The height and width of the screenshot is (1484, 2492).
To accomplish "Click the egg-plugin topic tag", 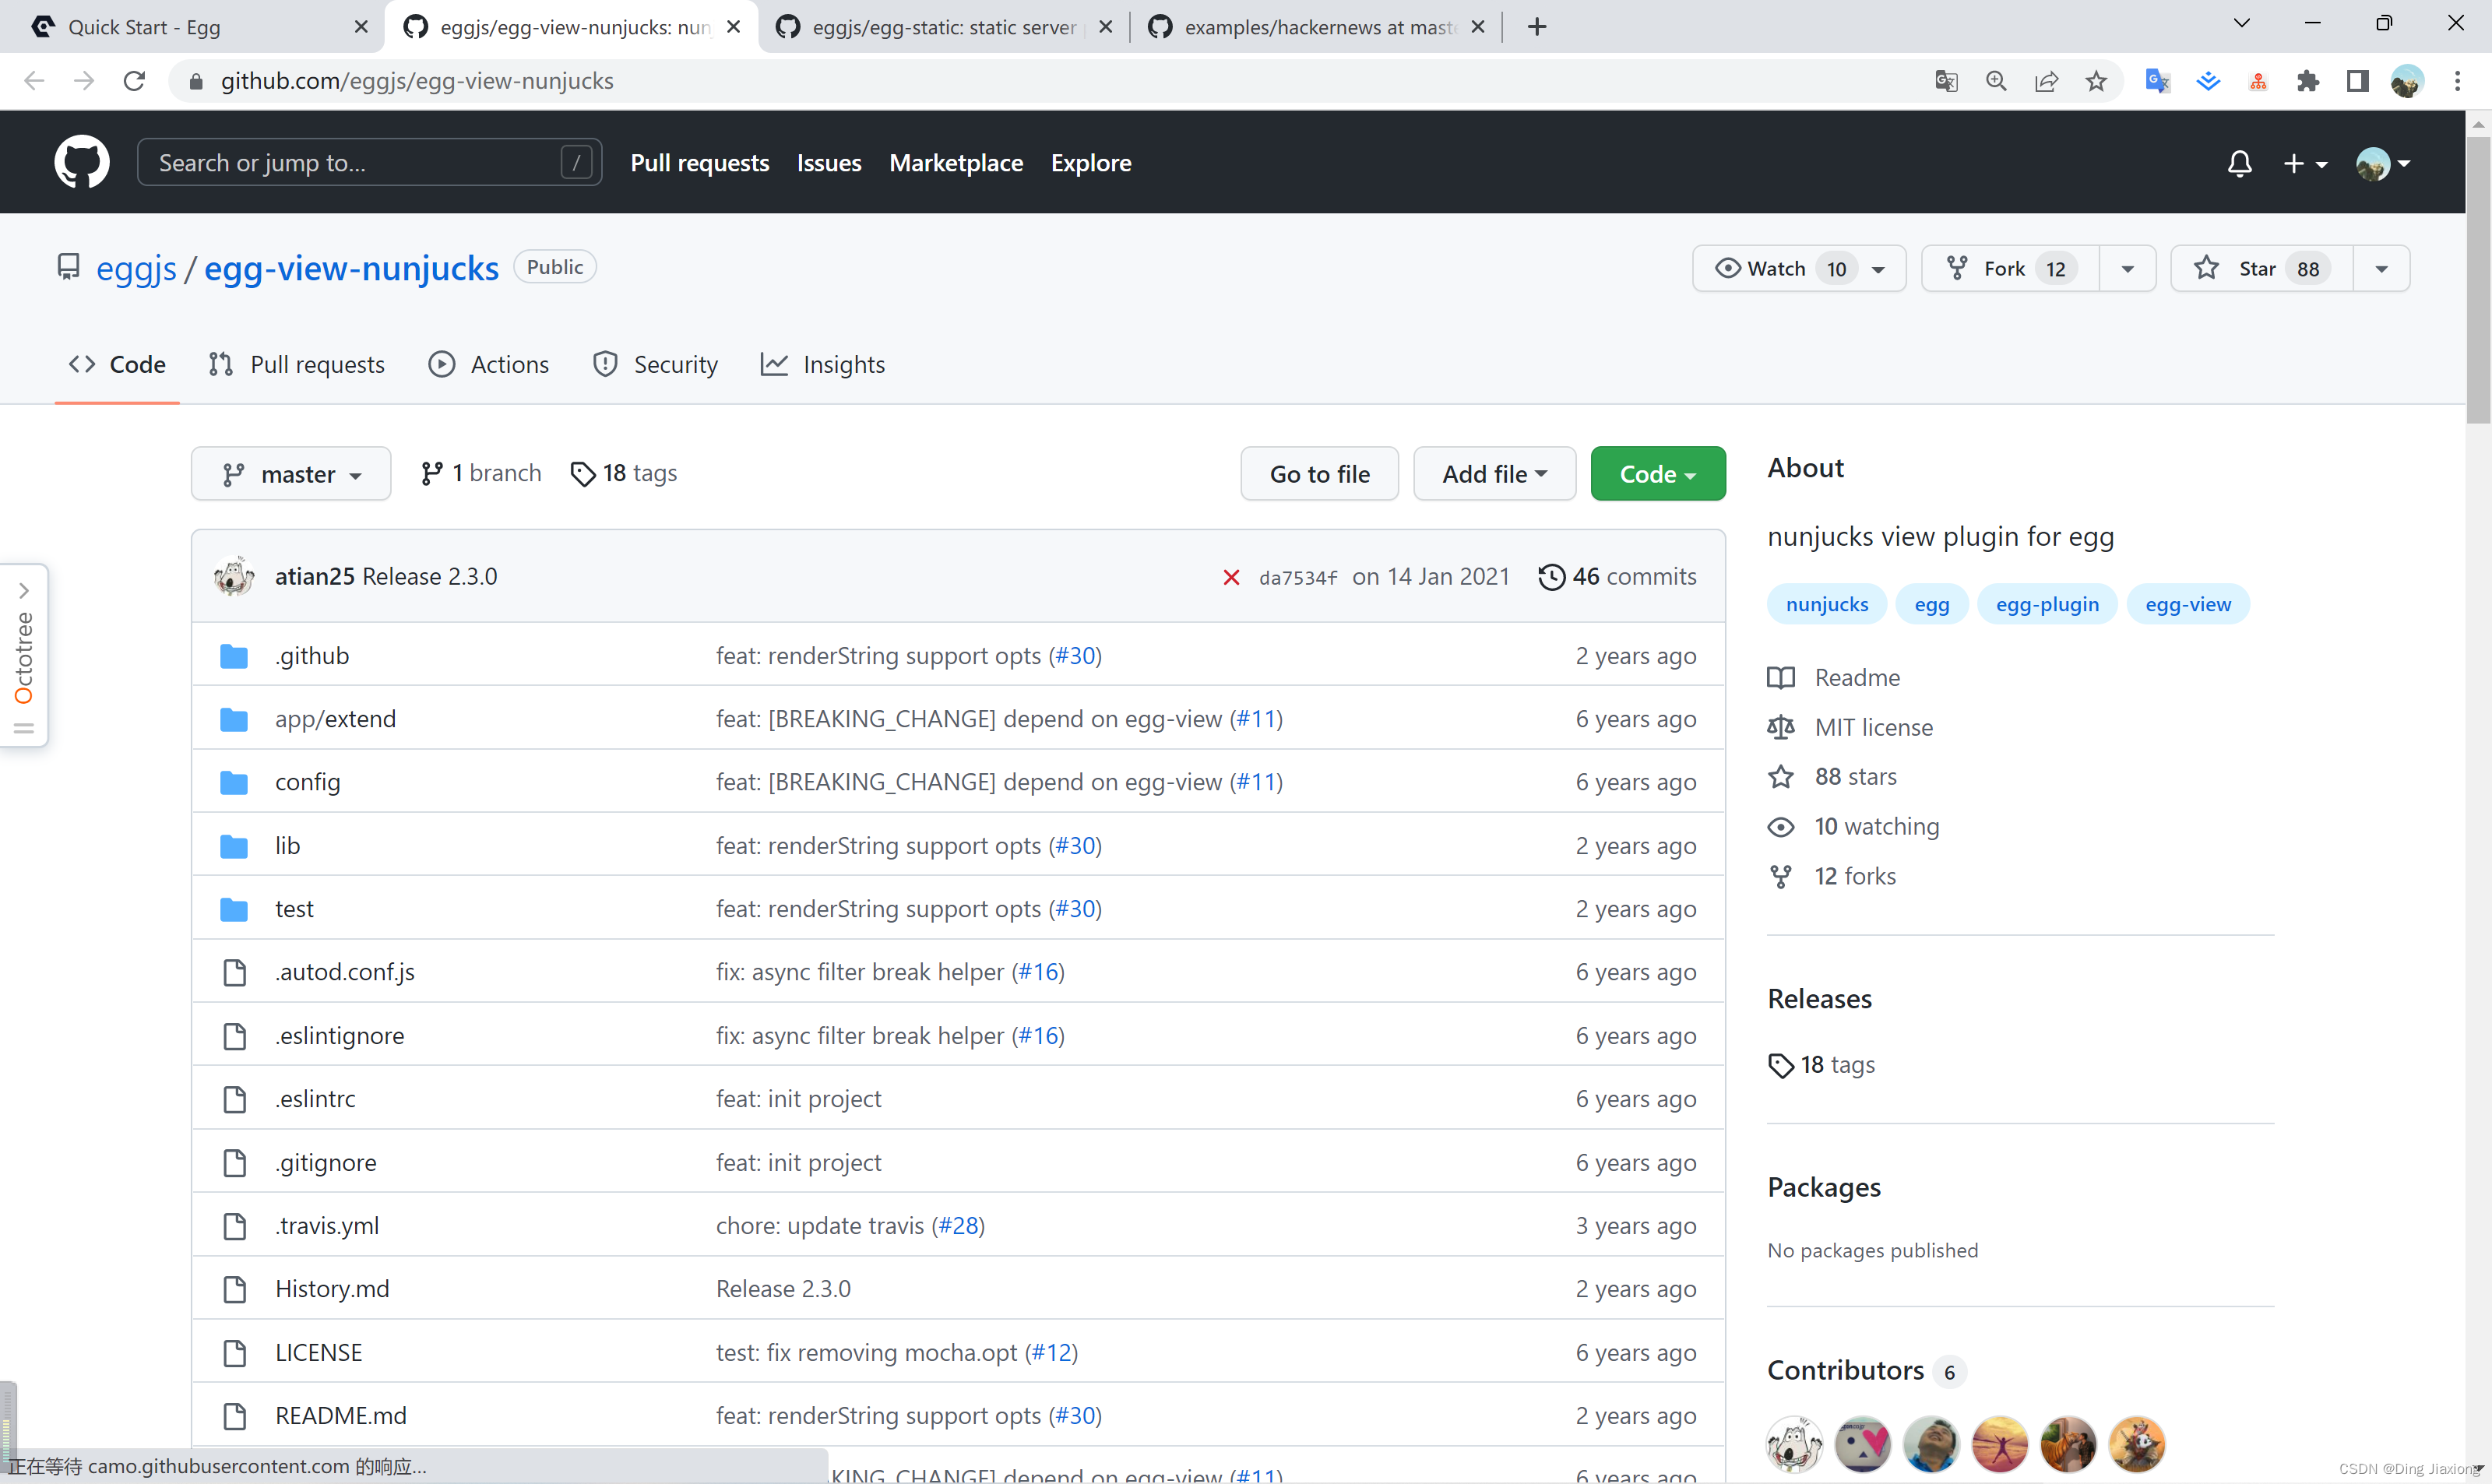I will click(2047, 604).
